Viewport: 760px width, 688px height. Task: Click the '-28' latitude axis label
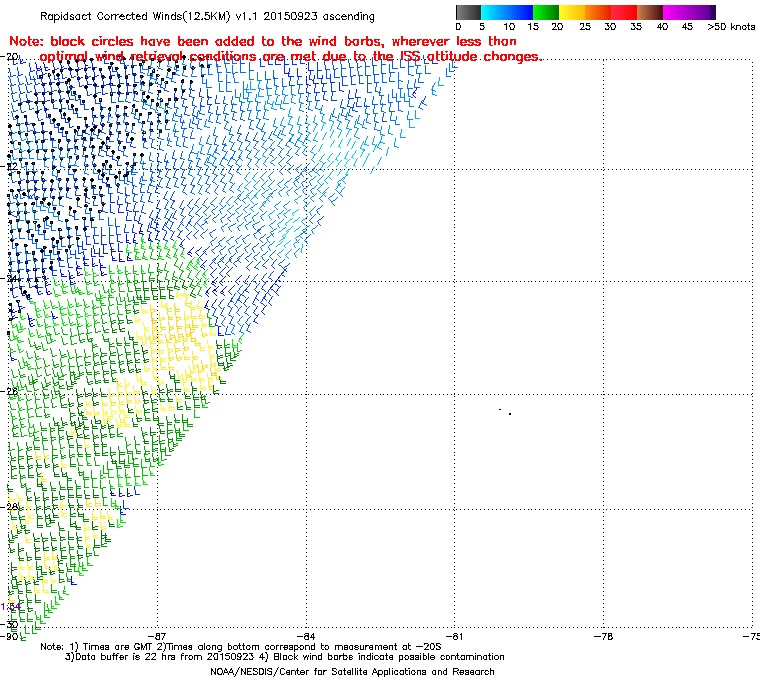10,507
